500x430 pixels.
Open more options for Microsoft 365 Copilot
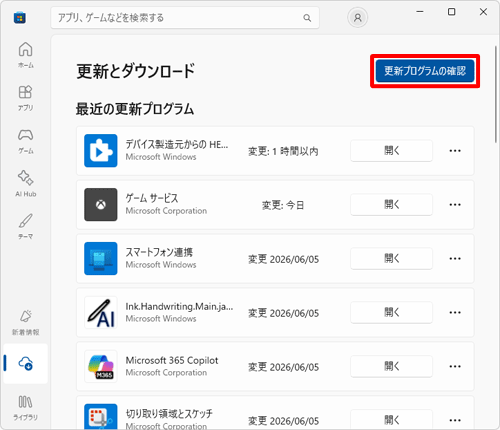coord(455,367)
